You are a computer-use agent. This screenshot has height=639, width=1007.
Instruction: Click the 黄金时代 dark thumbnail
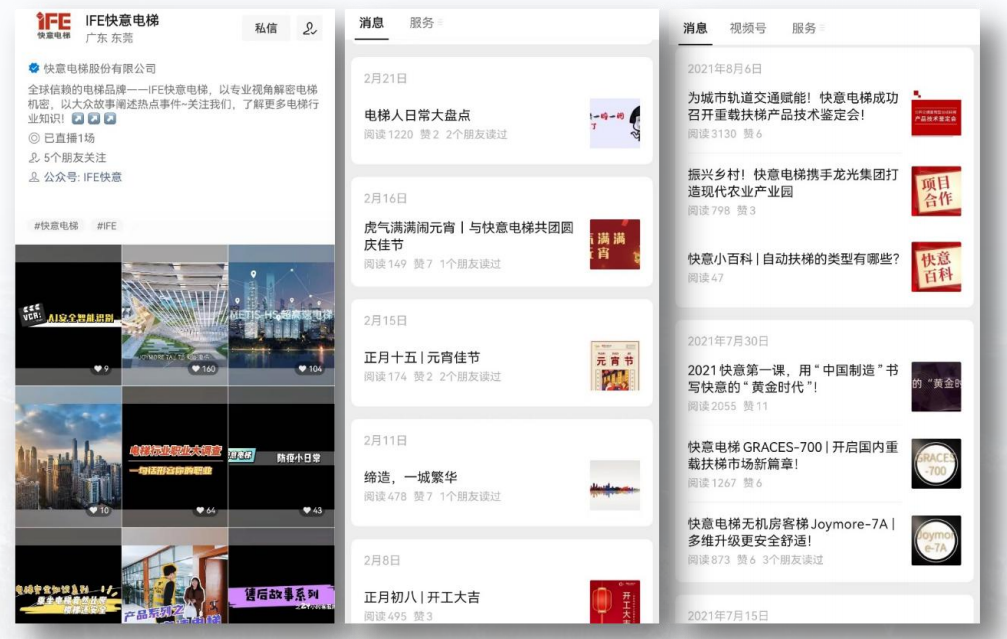tap(936, 387)
